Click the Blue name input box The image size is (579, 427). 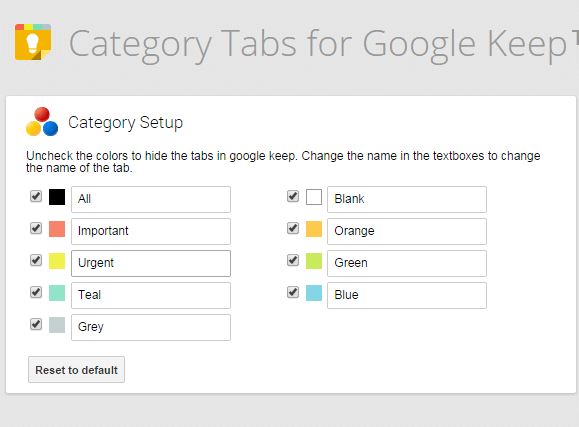coord(407,296)
